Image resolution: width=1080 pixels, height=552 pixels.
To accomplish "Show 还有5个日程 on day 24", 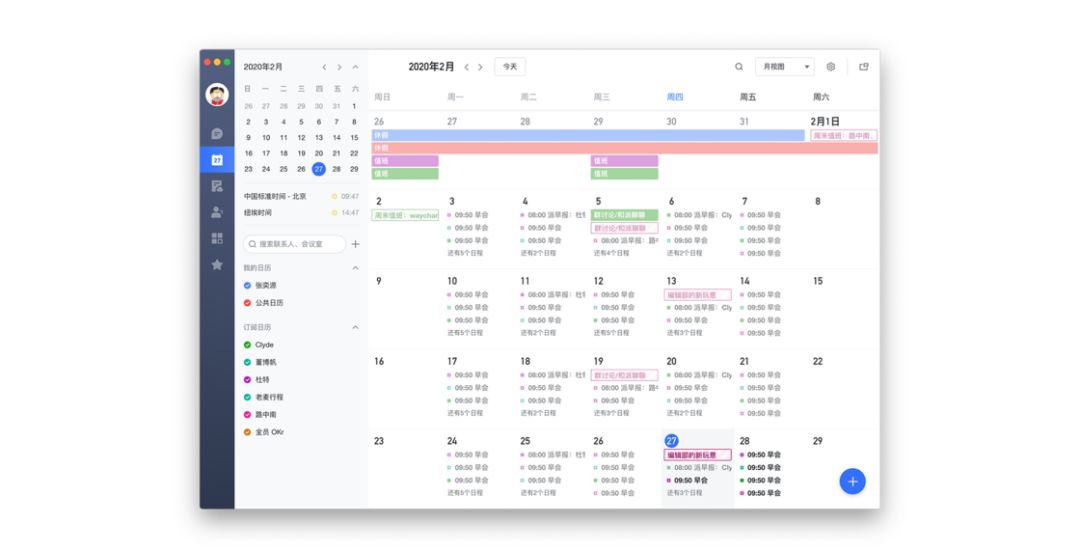I will (x=466, y=493).
